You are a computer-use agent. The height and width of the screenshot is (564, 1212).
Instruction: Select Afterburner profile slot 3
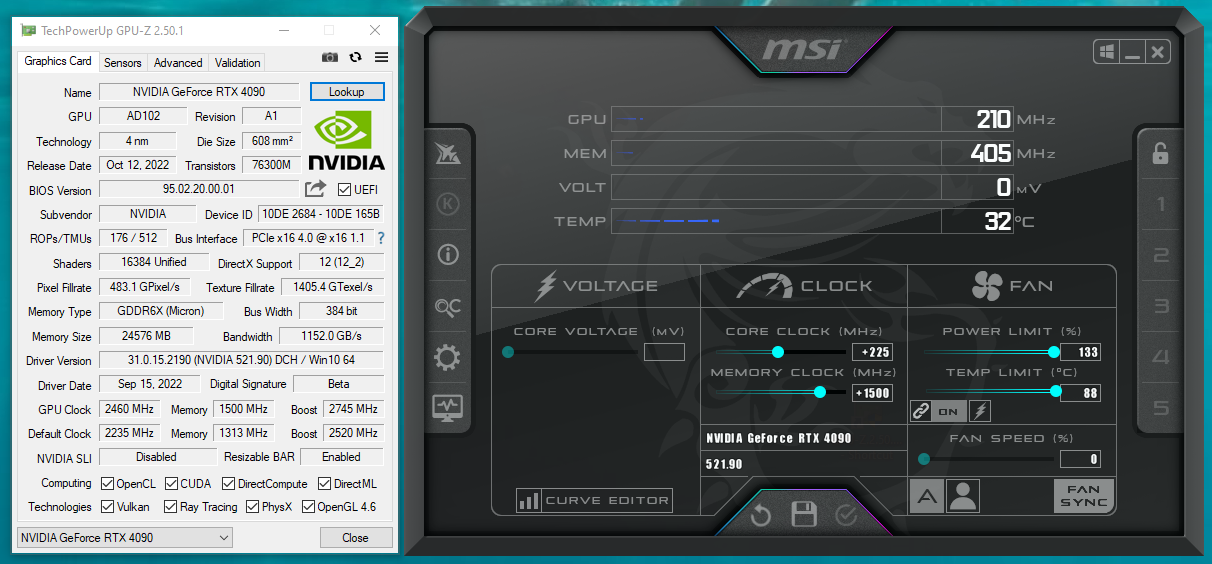click(1160, 307)
